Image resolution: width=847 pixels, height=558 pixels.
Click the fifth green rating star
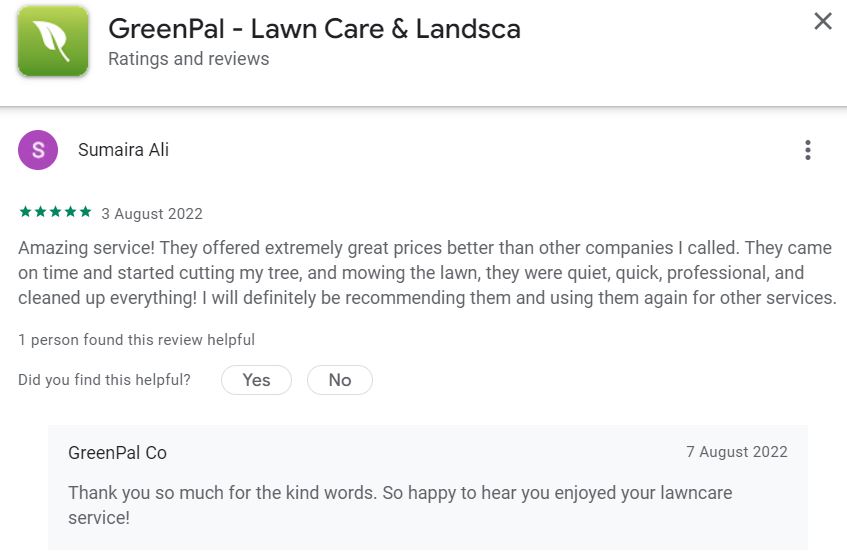[86, 212]
